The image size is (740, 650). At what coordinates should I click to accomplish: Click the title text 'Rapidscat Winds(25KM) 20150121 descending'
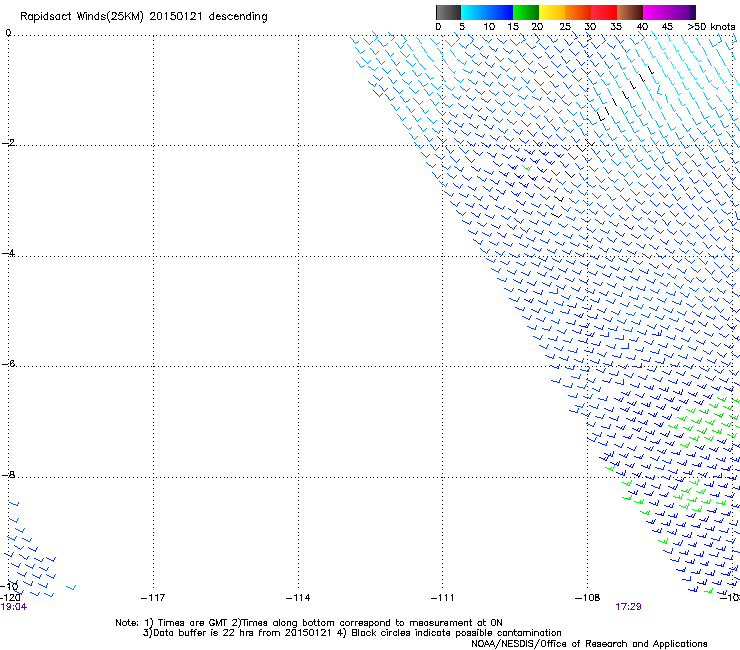click(143, 17)
